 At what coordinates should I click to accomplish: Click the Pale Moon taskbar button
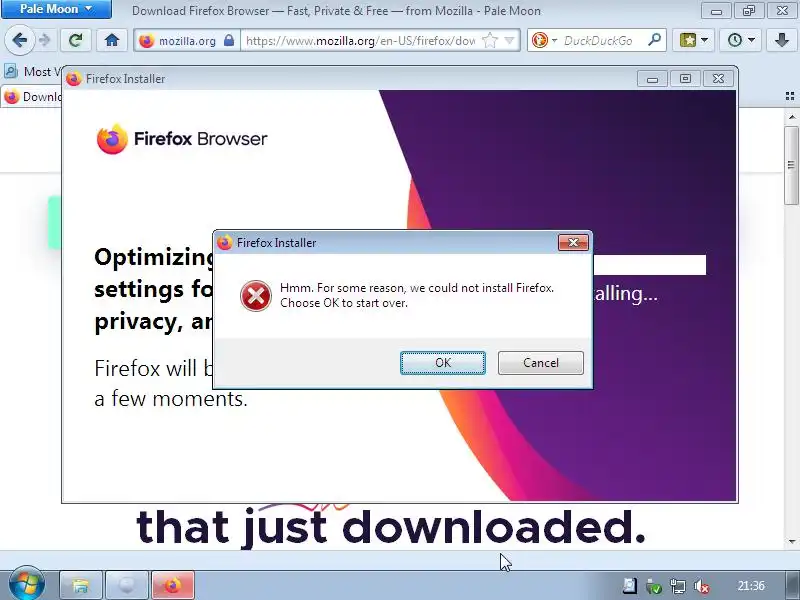pos(127,585)
